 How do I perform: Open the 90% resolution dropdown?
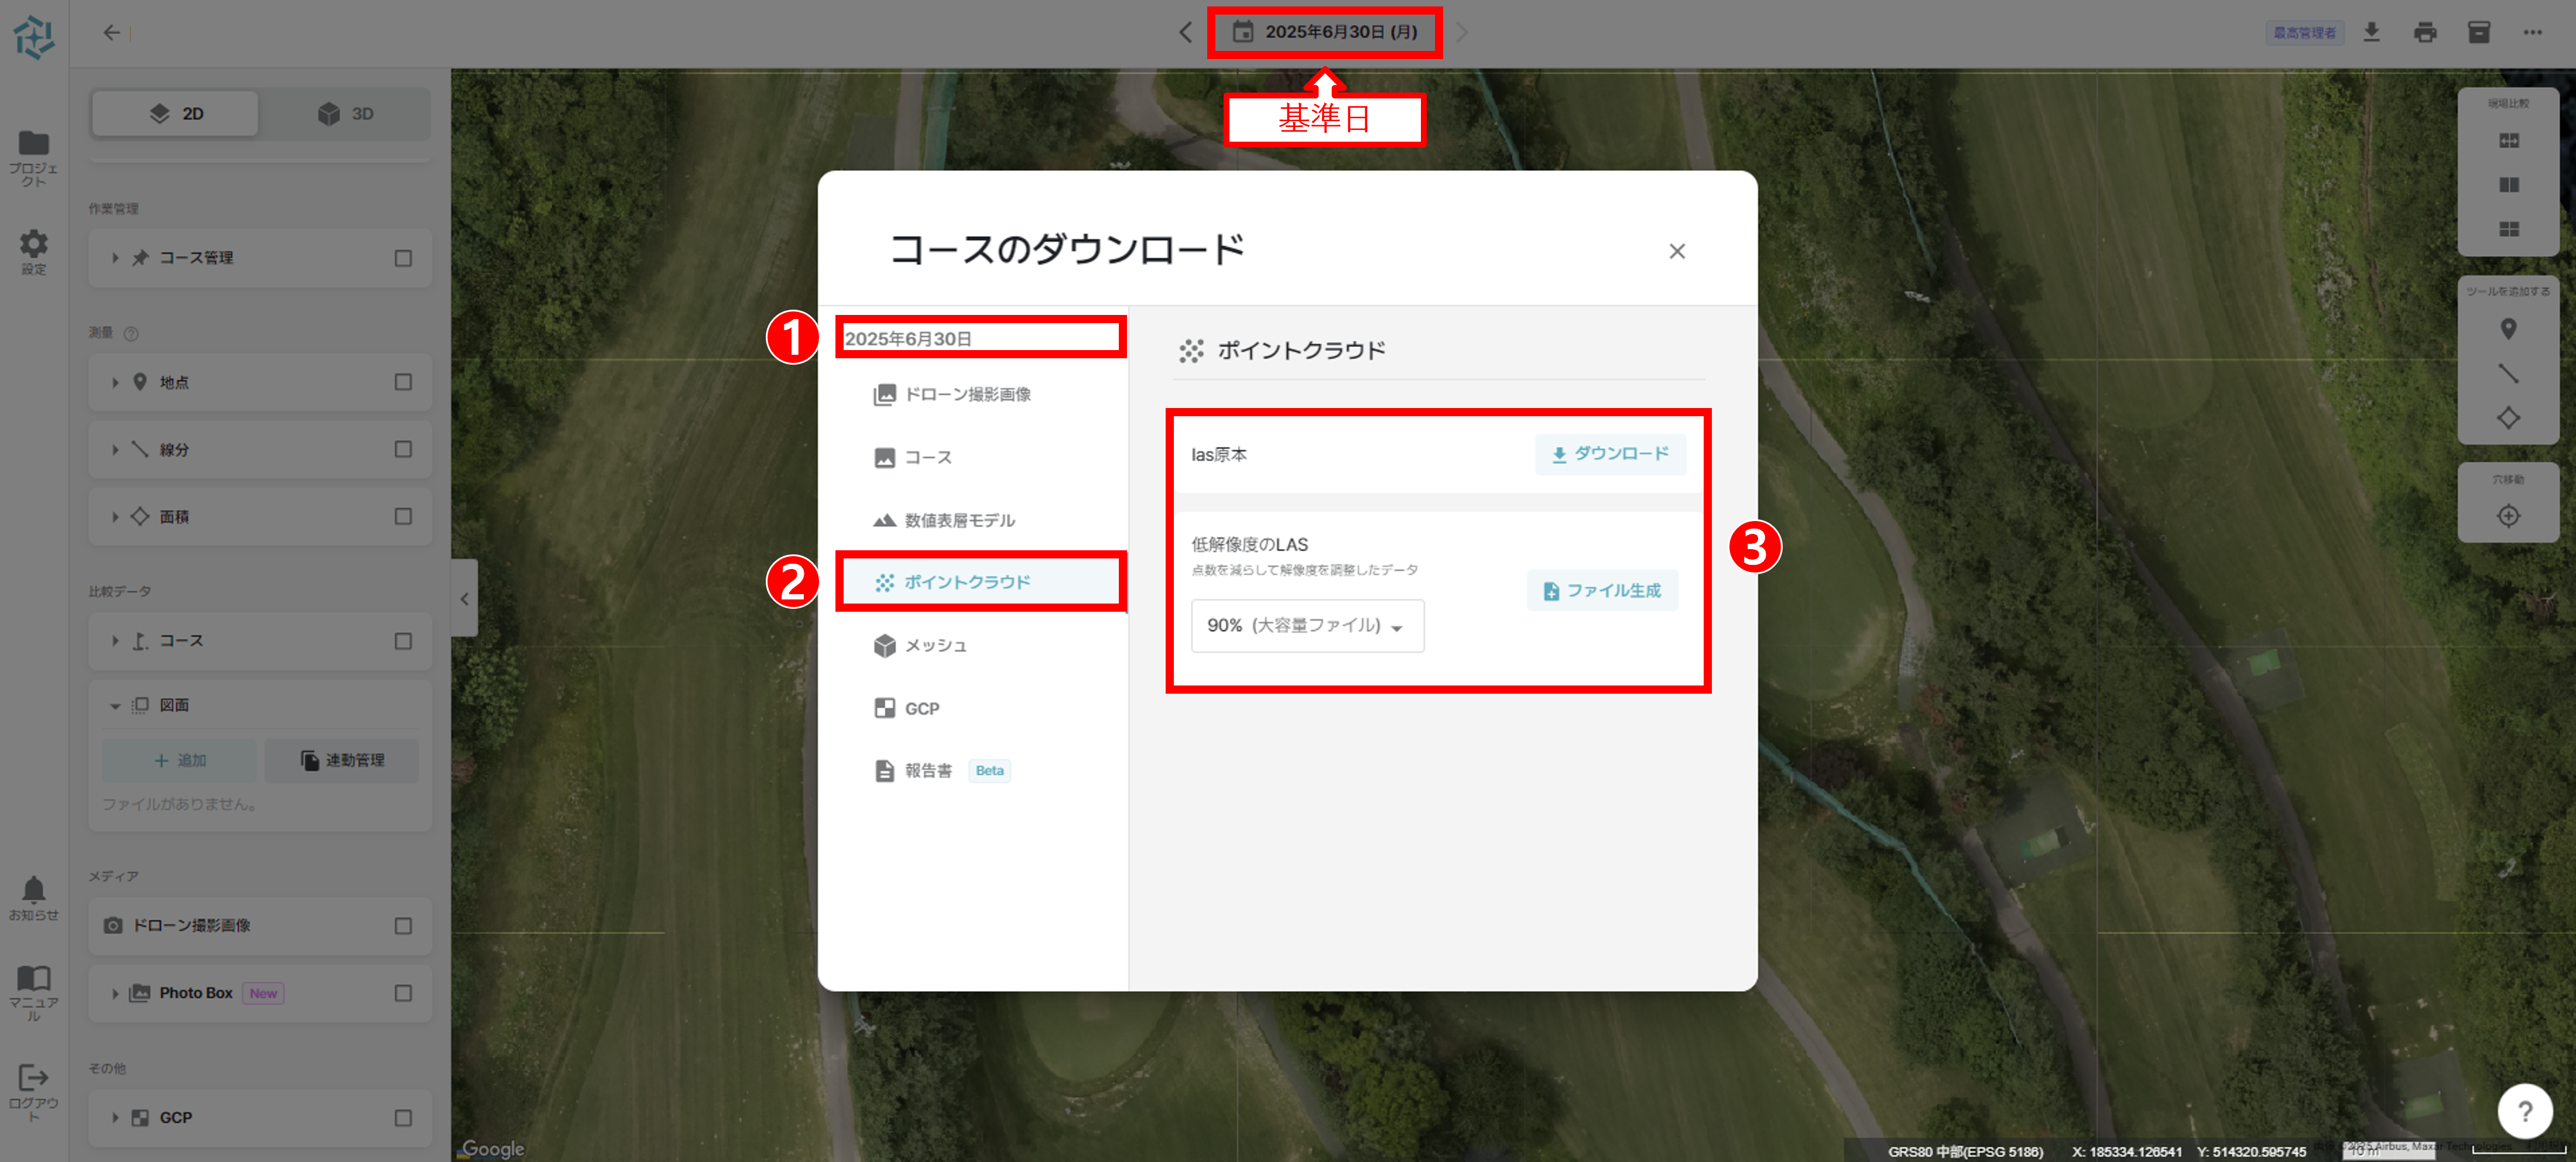click(1307, 626)
